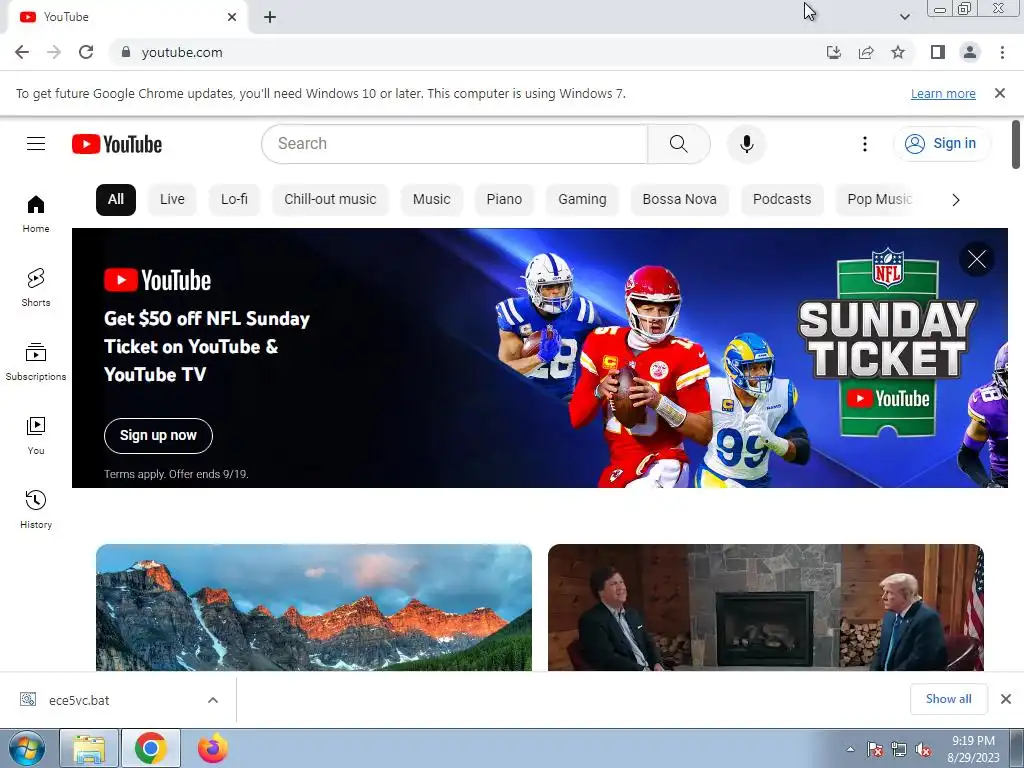Select the Lo-fi category chip
The width and height of the screenshot is (1024, 768).
(234, 200)
